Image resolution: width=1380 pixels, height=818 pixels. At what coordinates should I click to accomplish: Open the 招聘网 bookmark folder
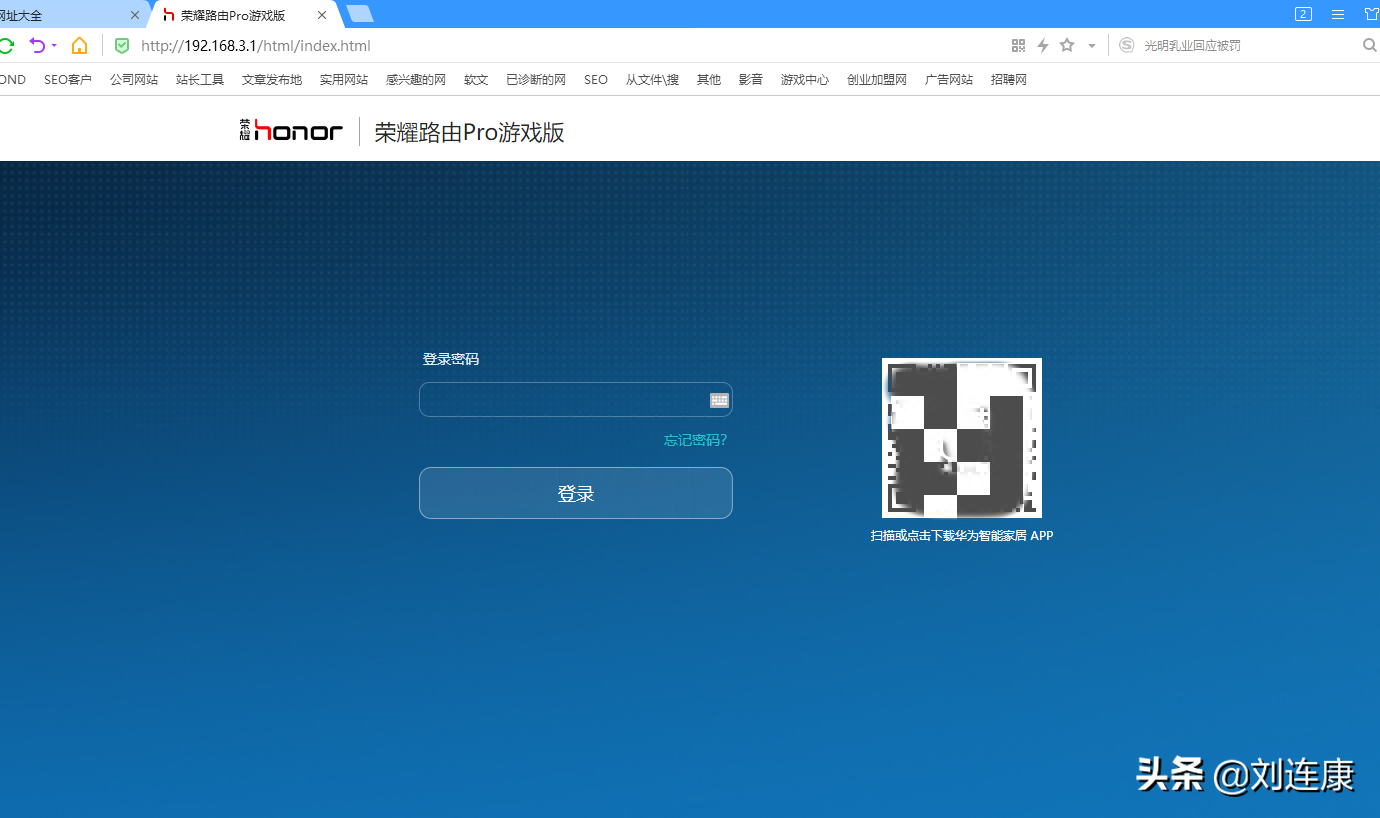click(x=1009, y=80)
